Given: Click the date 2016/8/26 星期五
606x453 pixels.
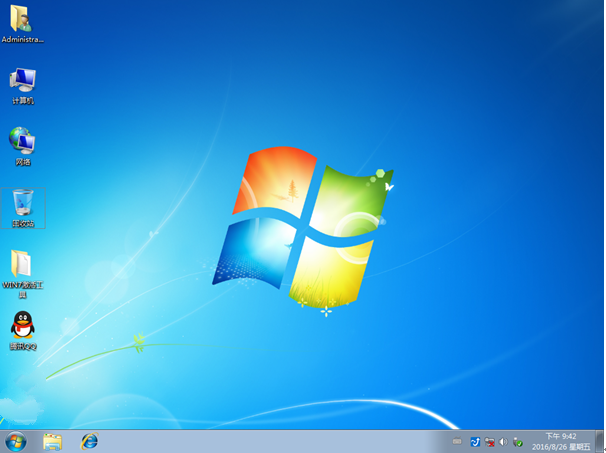Looking at the screenshot, I should click(561, 447).
